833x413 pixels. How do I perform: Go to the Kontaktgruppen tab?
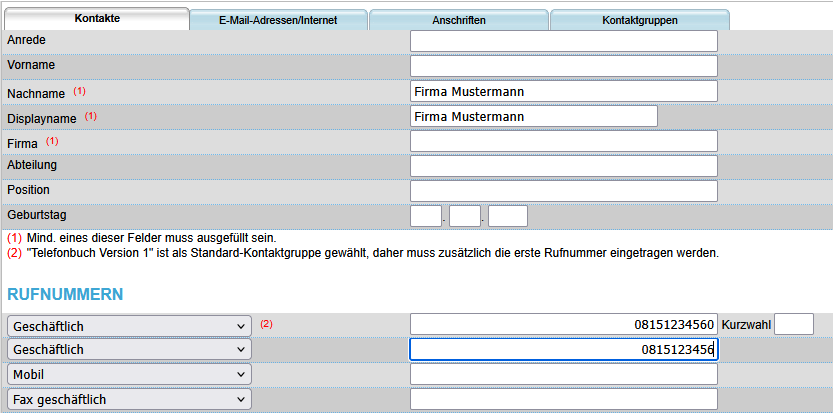[x=639, y=20]
